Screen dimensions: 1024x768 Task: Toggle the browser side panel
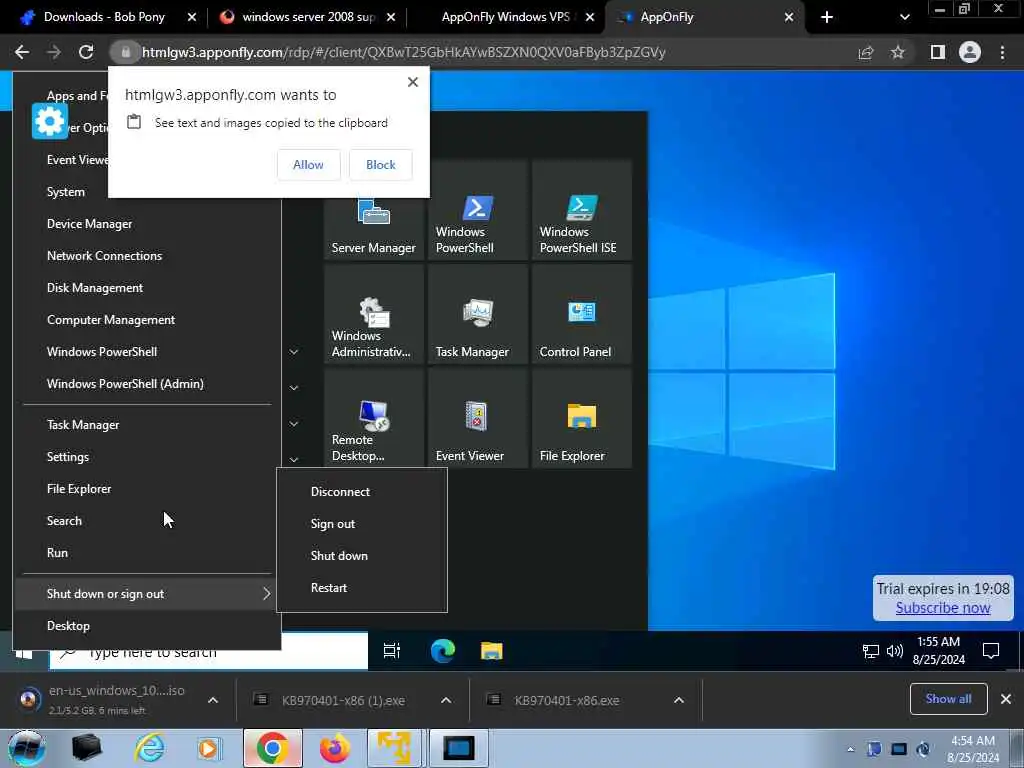point(938,52)
